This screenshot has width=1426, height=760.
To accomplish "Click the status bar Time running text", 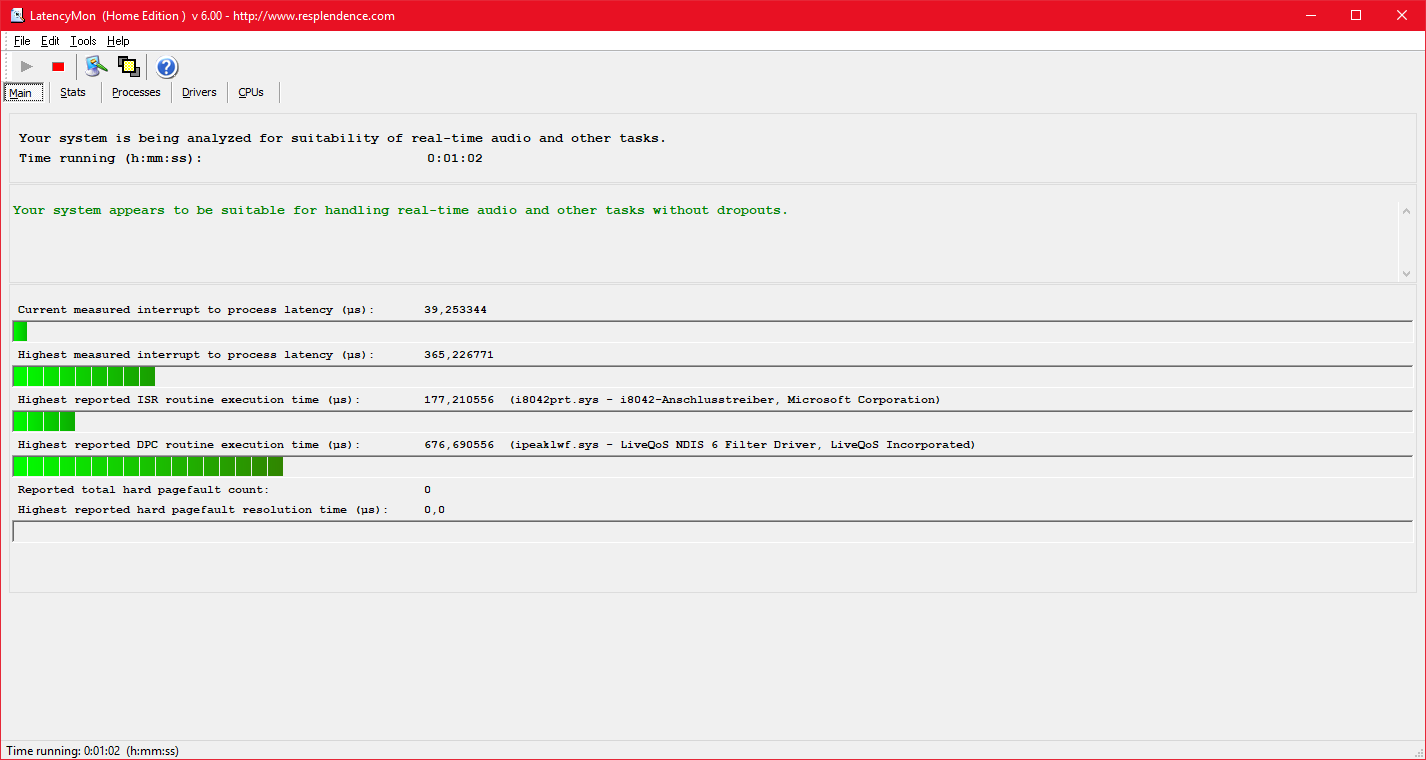I will [x=92, y=750].
